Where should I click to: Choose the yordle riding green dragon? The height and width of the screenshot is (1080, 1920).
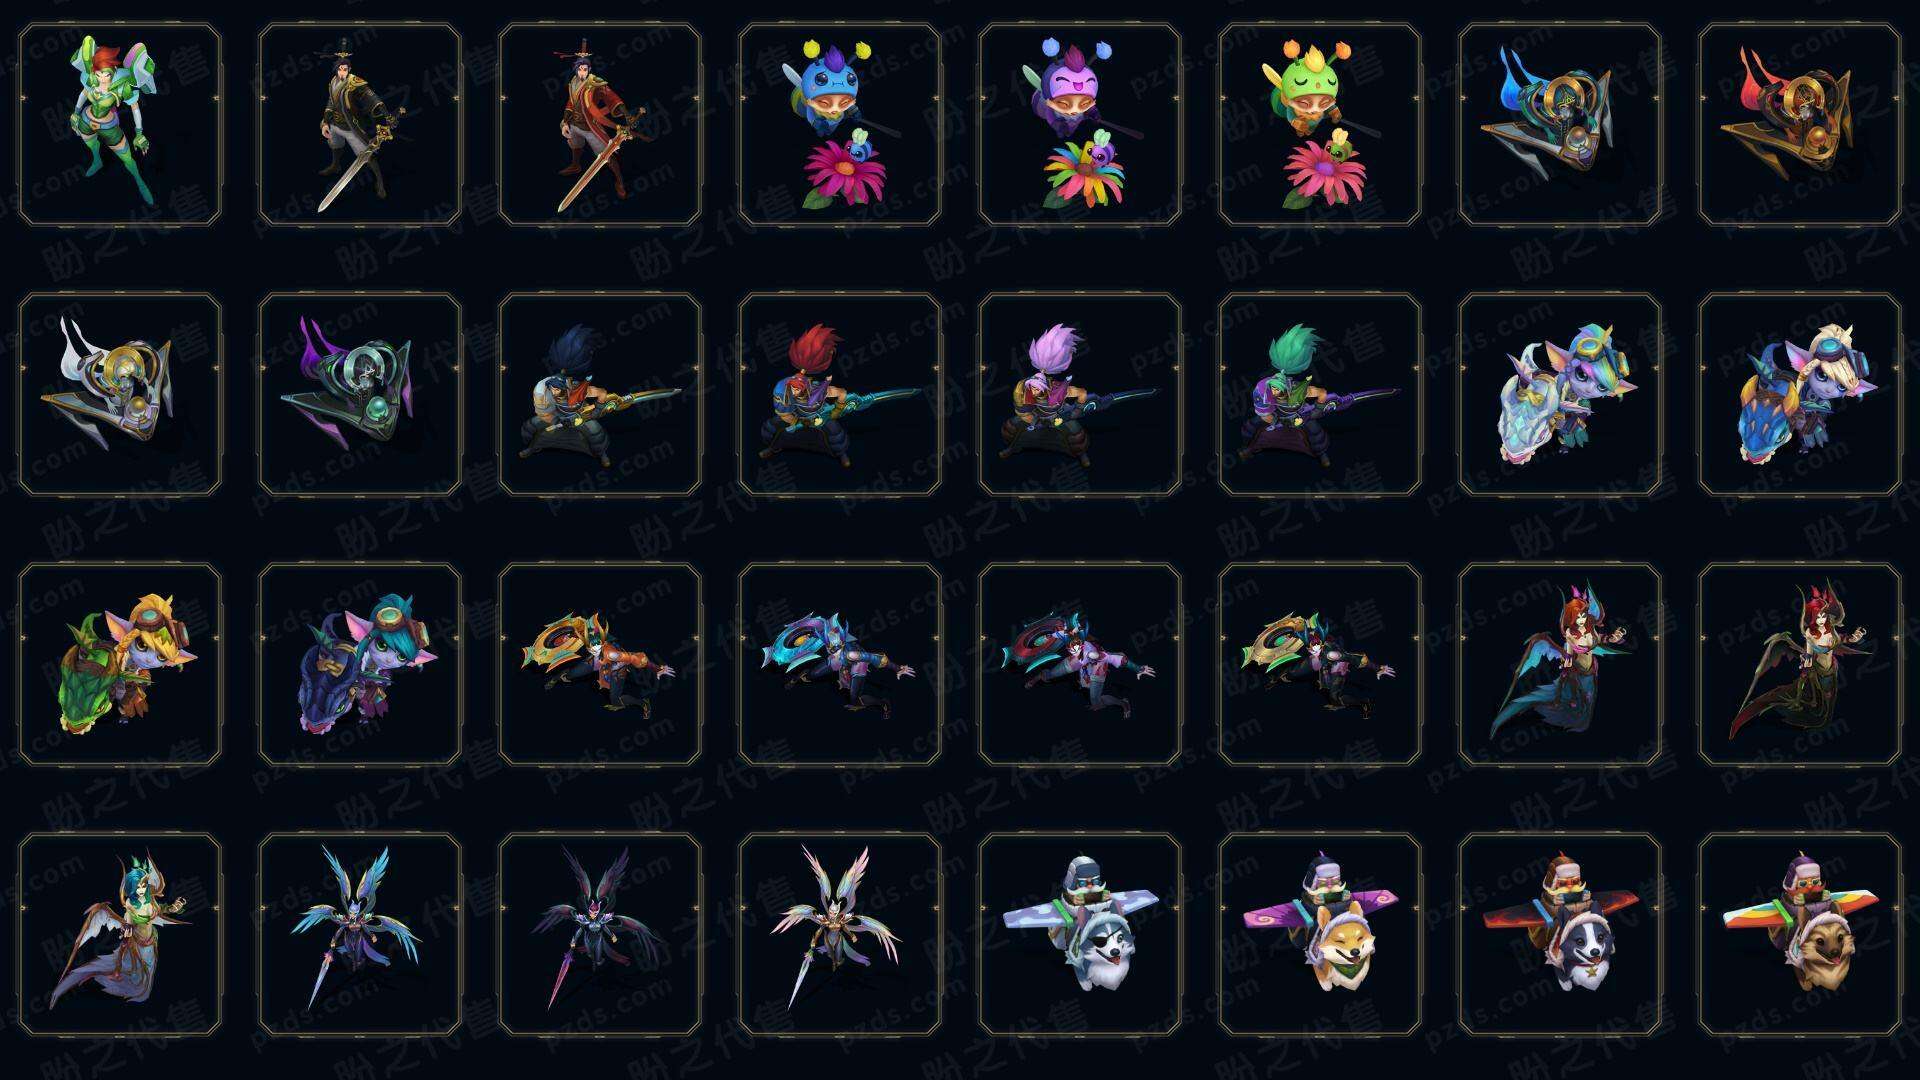point(120,664)
